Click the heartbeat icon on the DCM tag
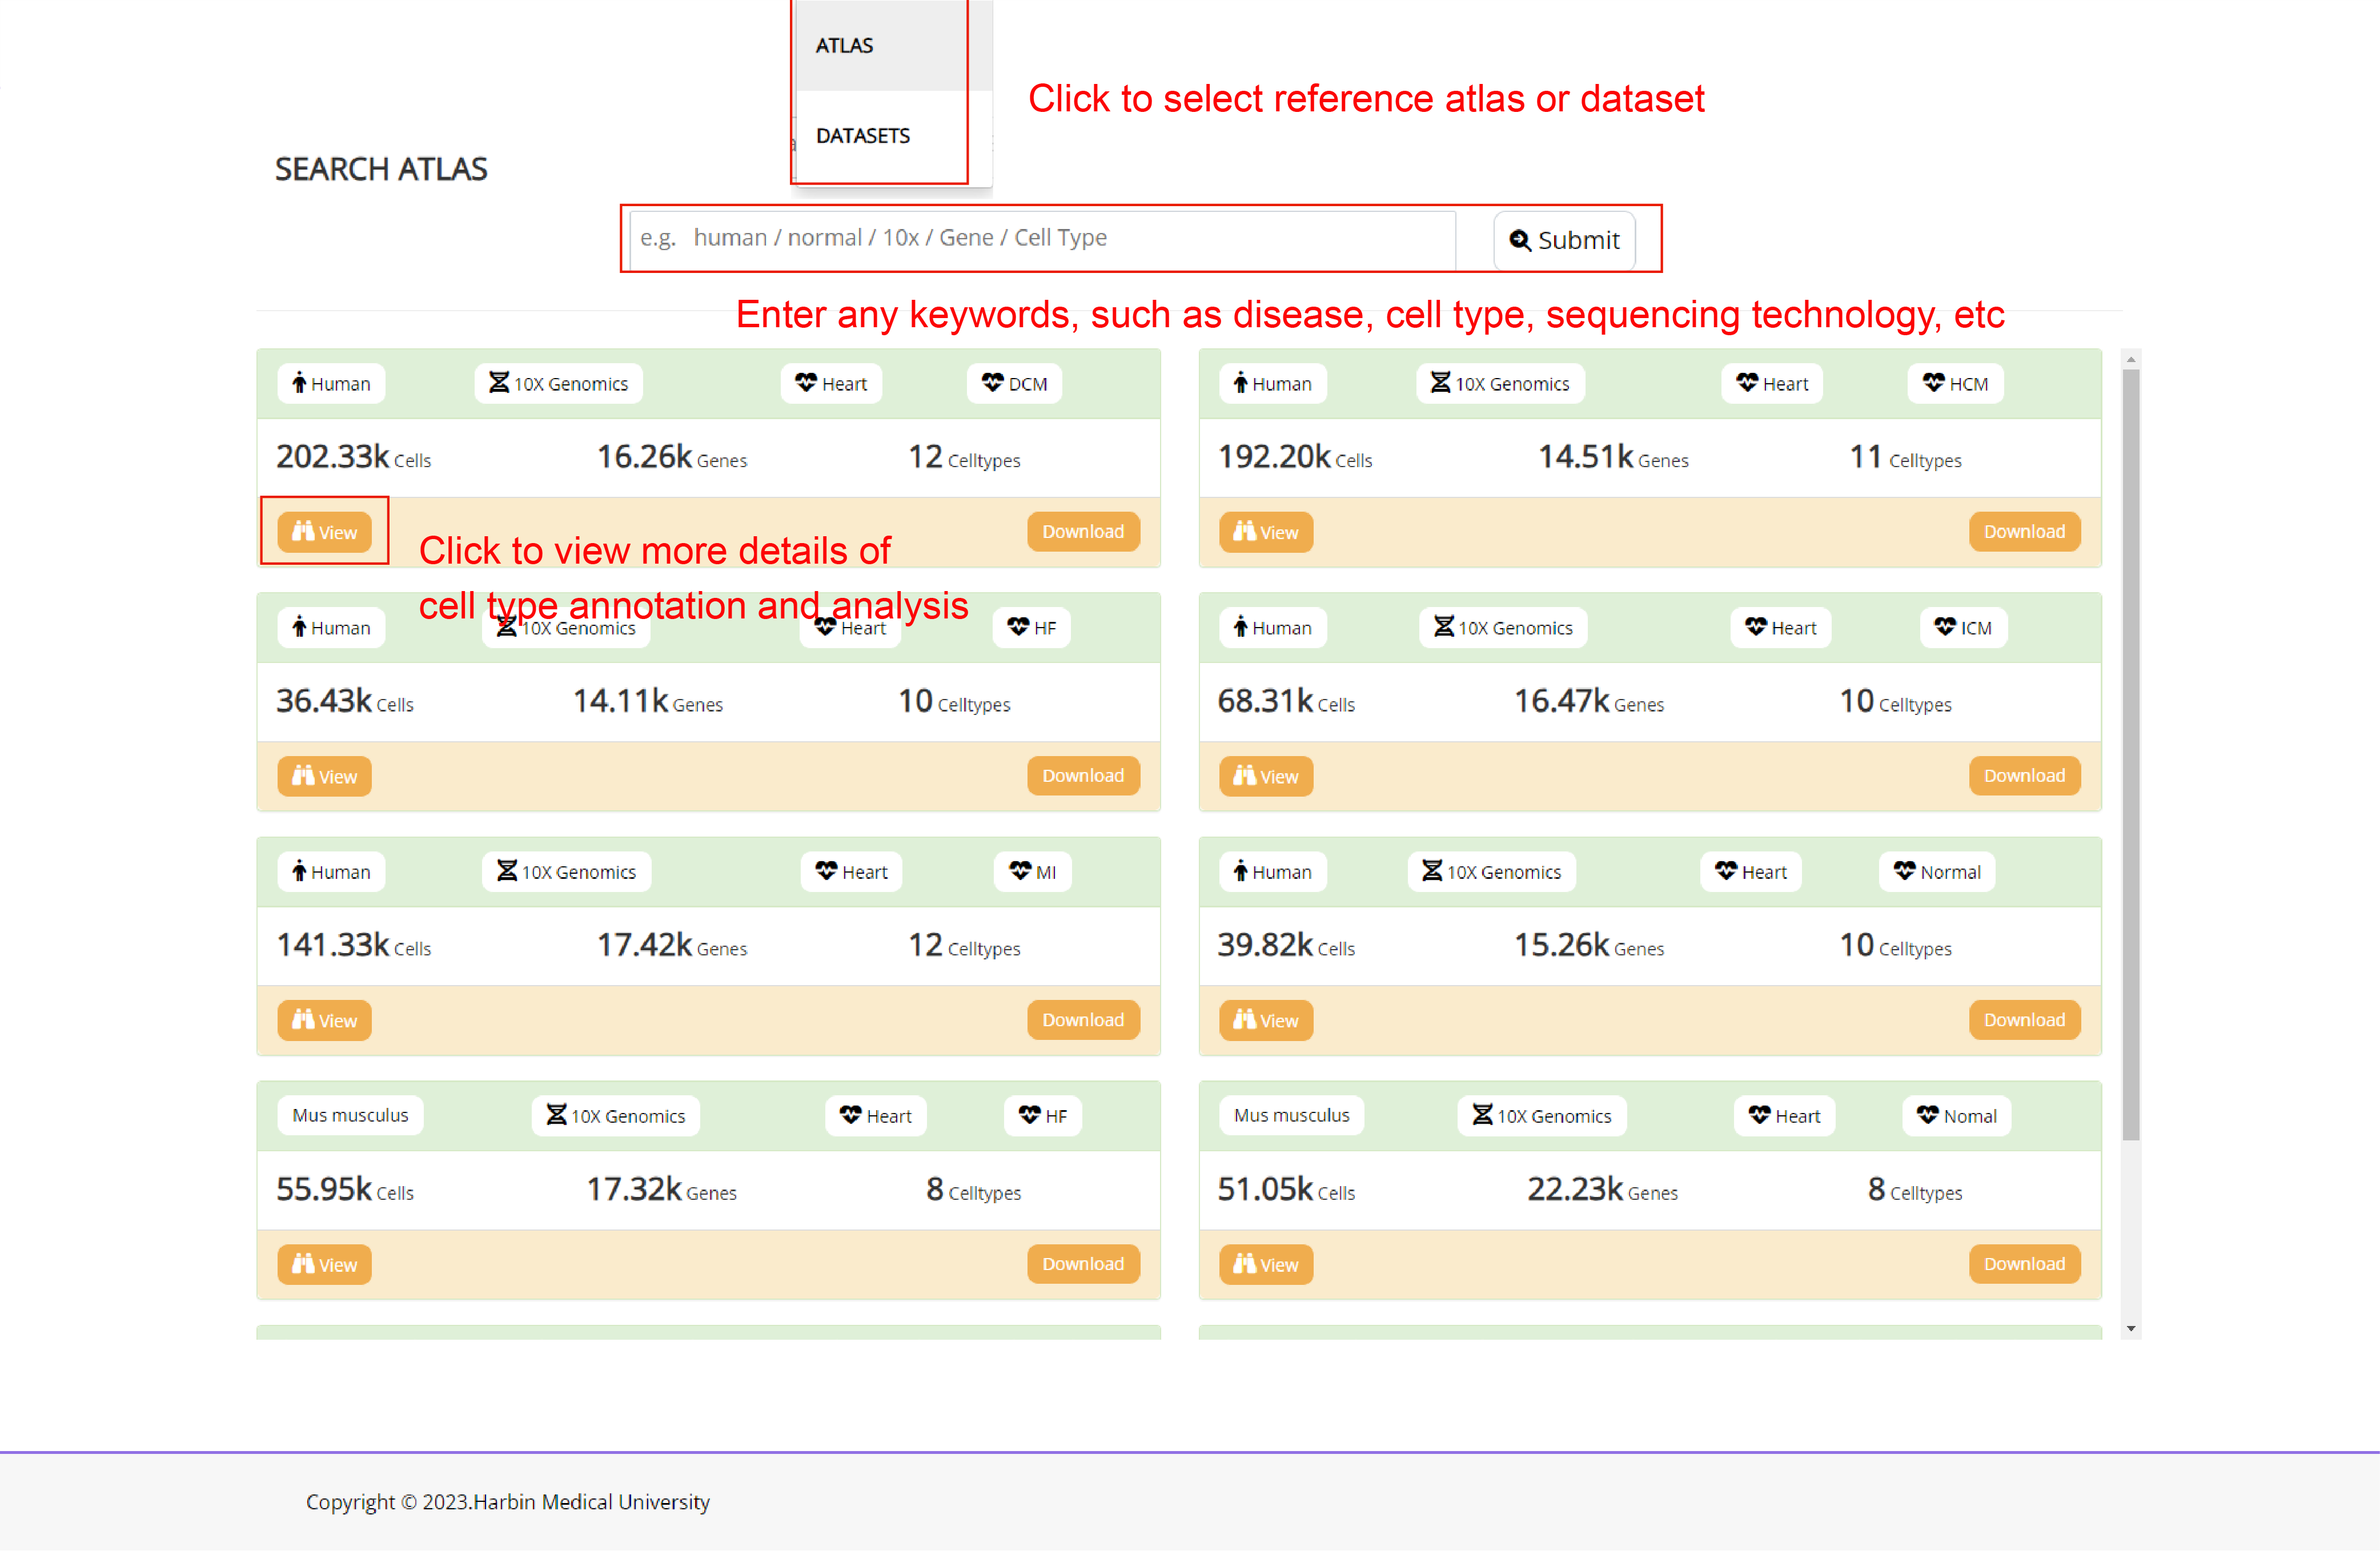Viewport: 2380px width, 1551px height. pyautogui.click(x=992, y=383)
